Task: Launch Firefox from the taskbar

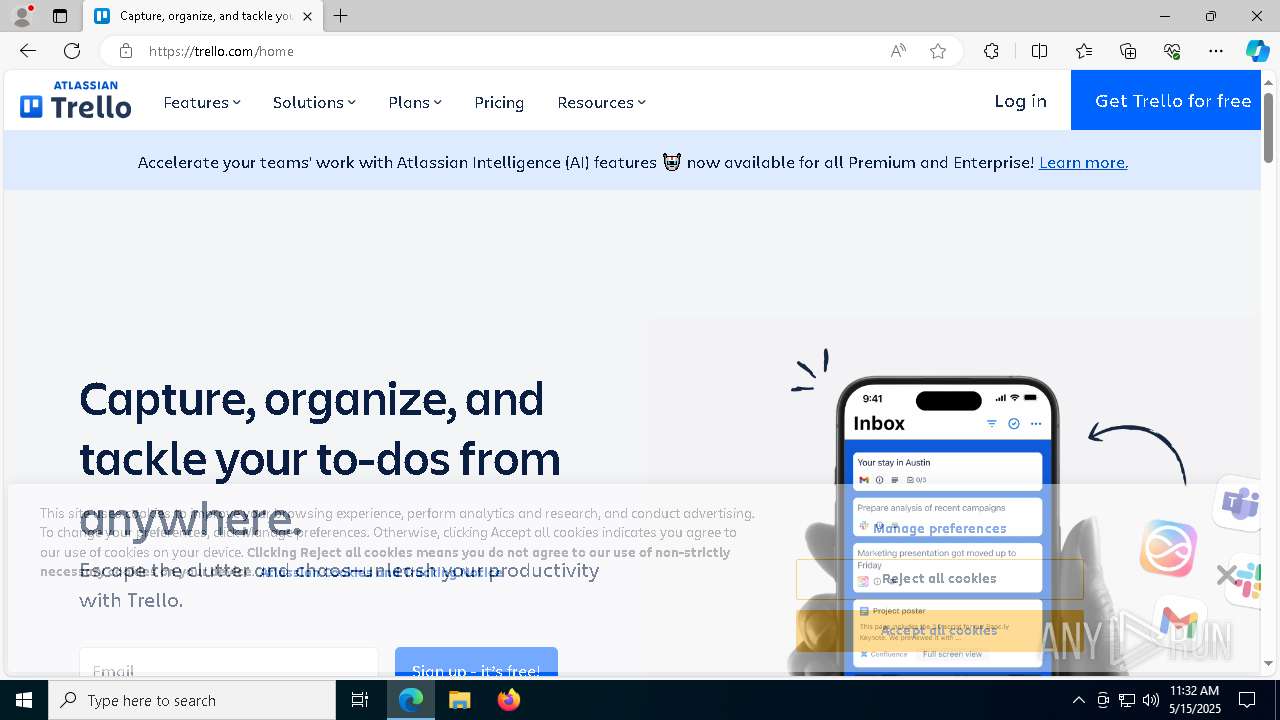Action: tap(508, 700)
